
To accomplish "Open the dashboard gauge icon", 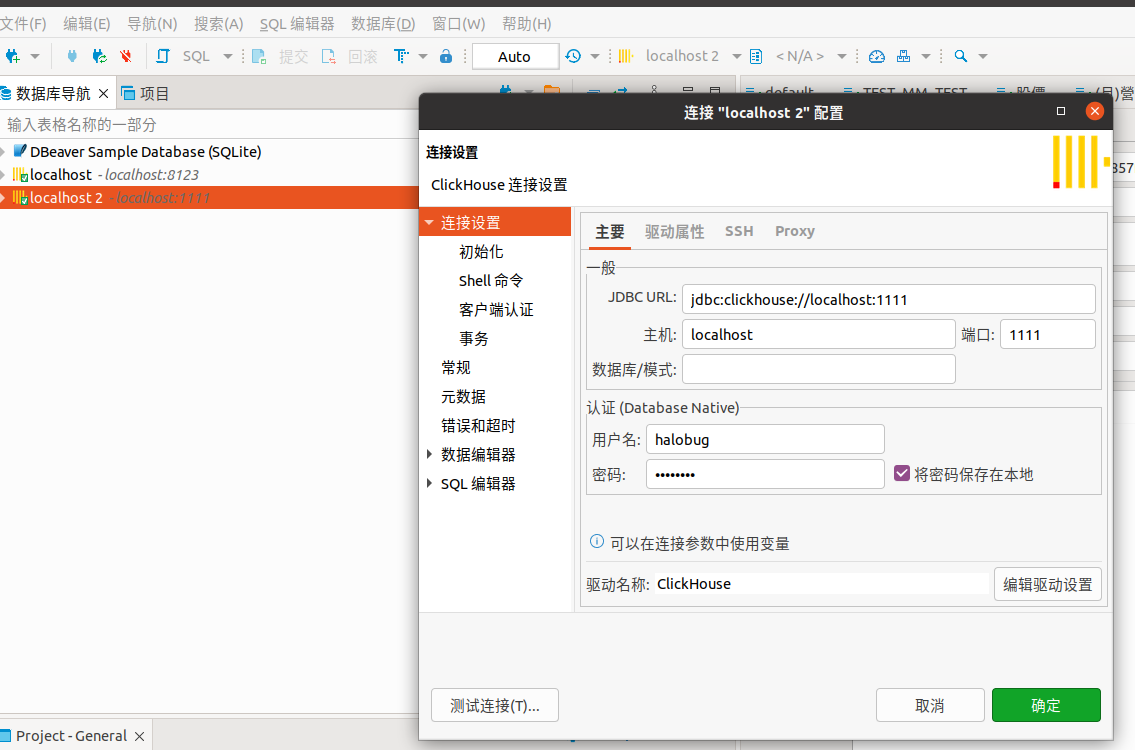I will pos(877,56).
